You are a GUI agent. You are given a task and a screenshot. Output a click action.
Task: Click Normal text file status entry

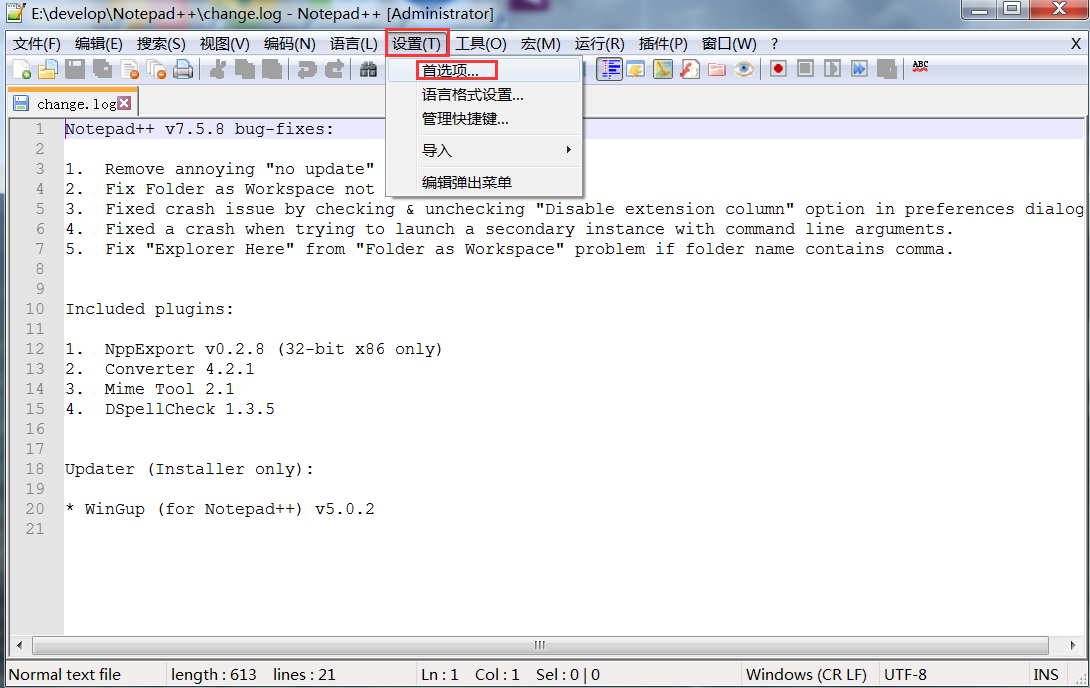(x=86, y=675)
